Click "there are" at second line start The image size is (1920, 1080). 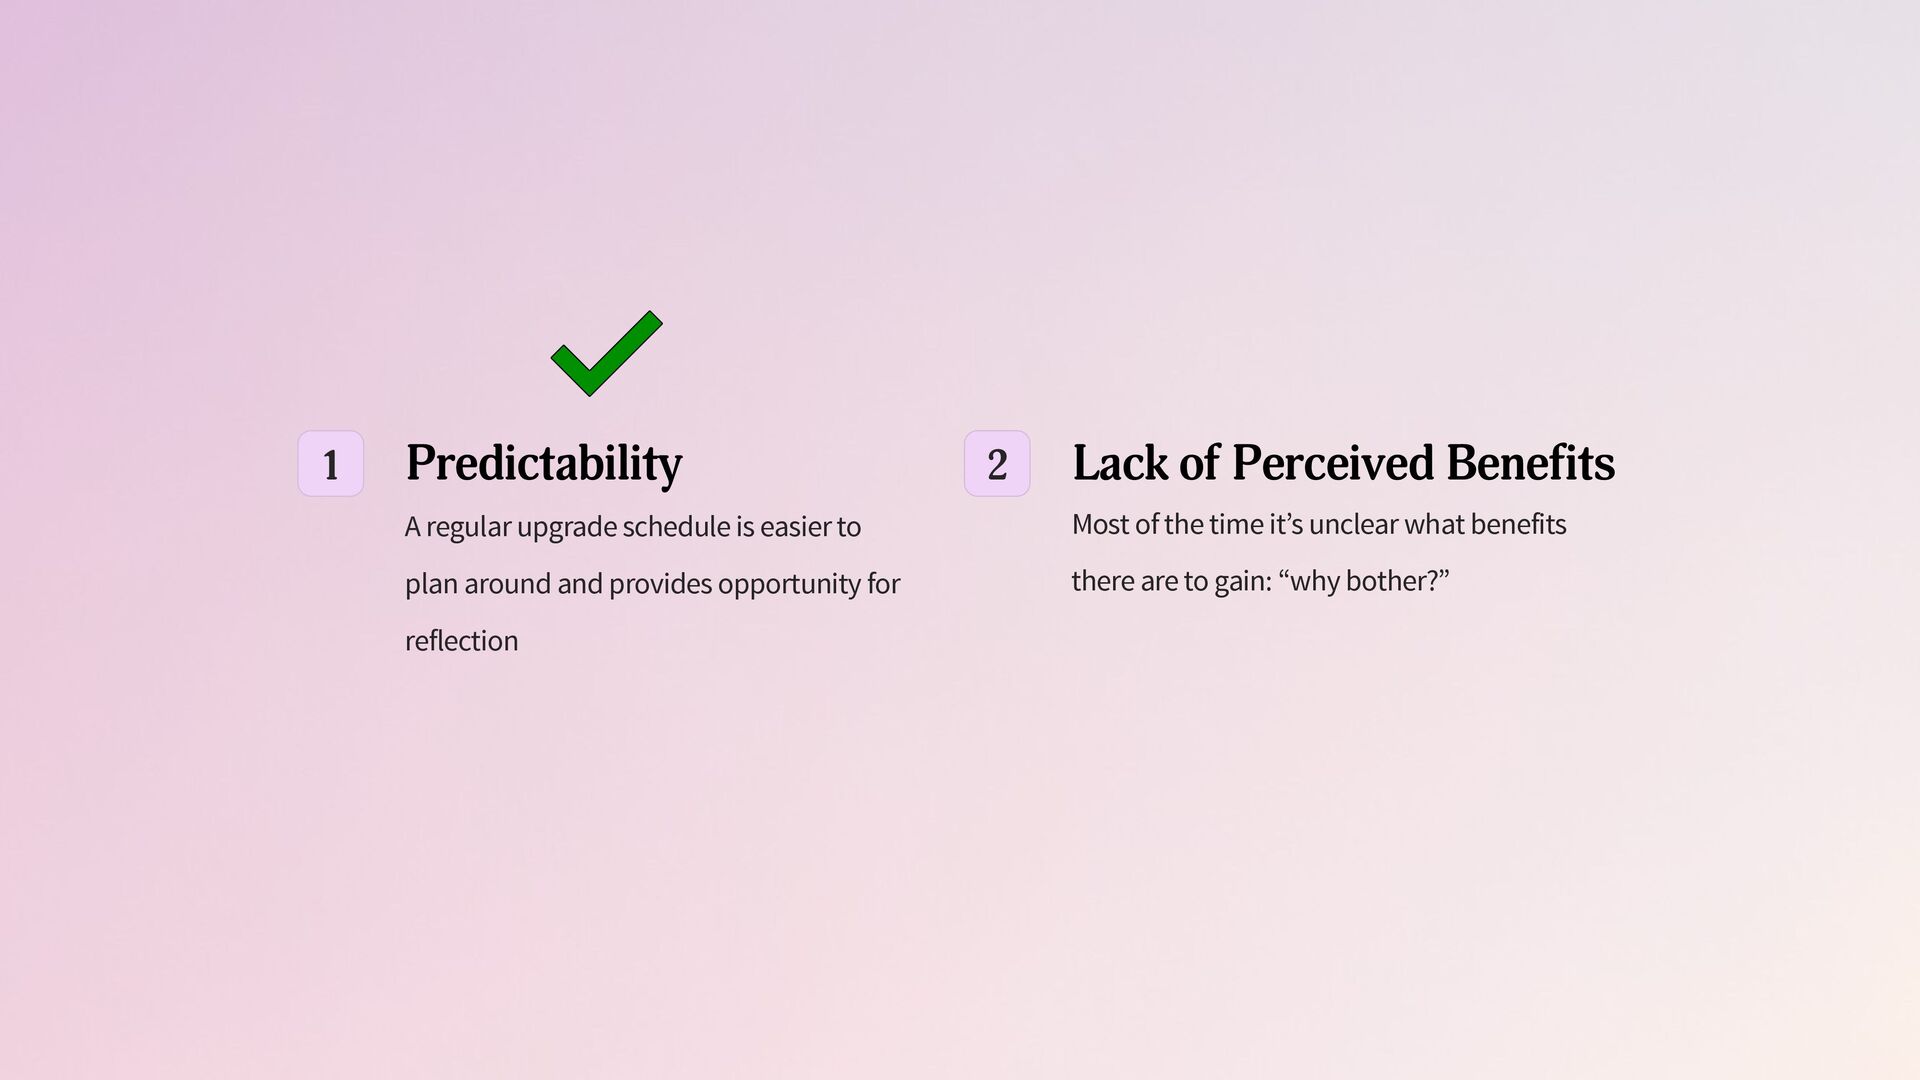point(1124,581)
